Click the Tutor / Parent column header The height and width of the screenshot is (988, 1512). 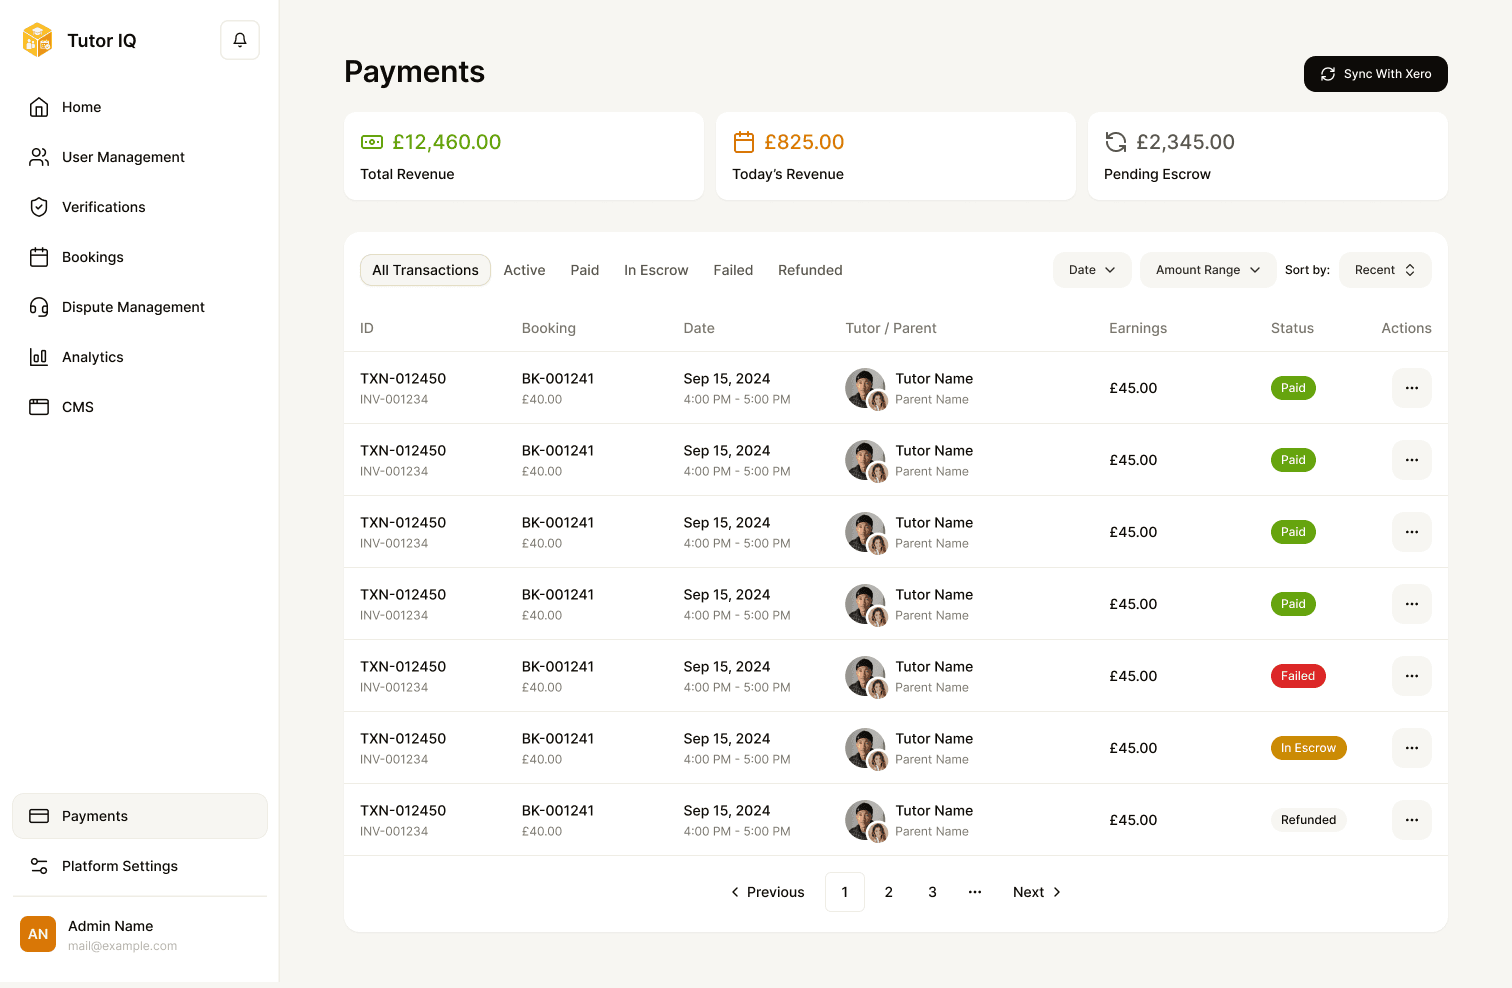pos(891,328)
